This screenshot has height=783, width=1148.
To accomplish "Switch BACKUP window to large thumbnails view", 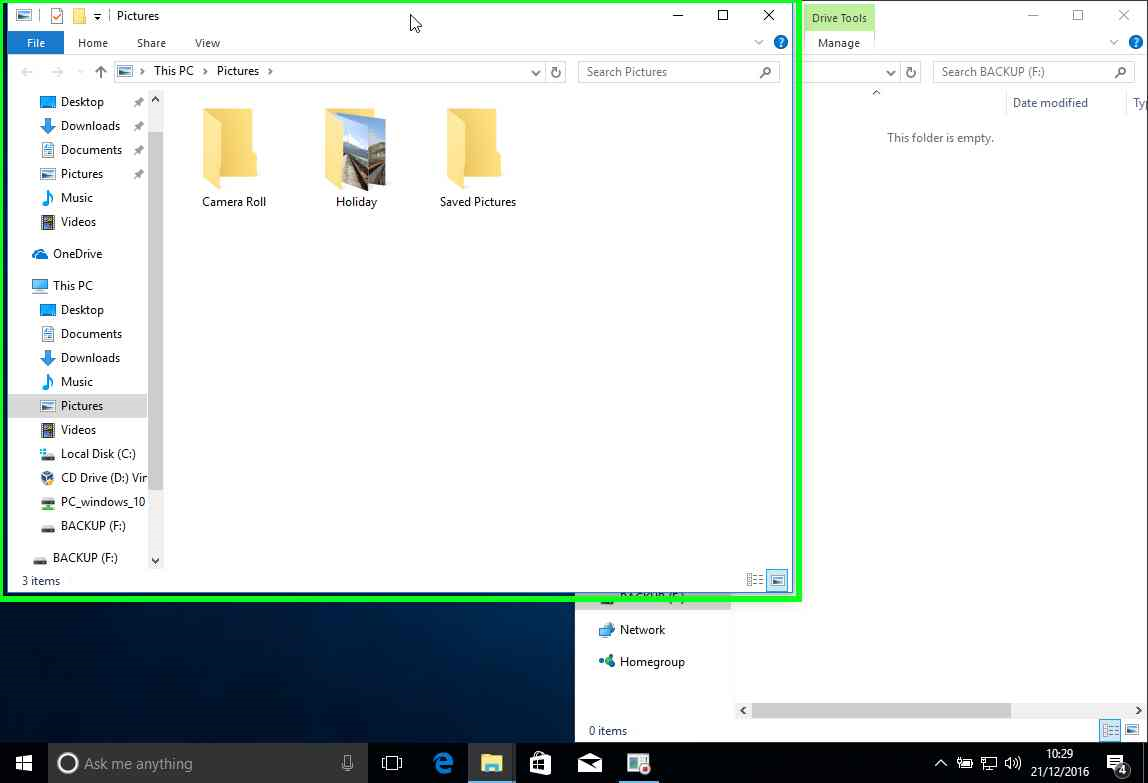I will [x=1132, y=730].
